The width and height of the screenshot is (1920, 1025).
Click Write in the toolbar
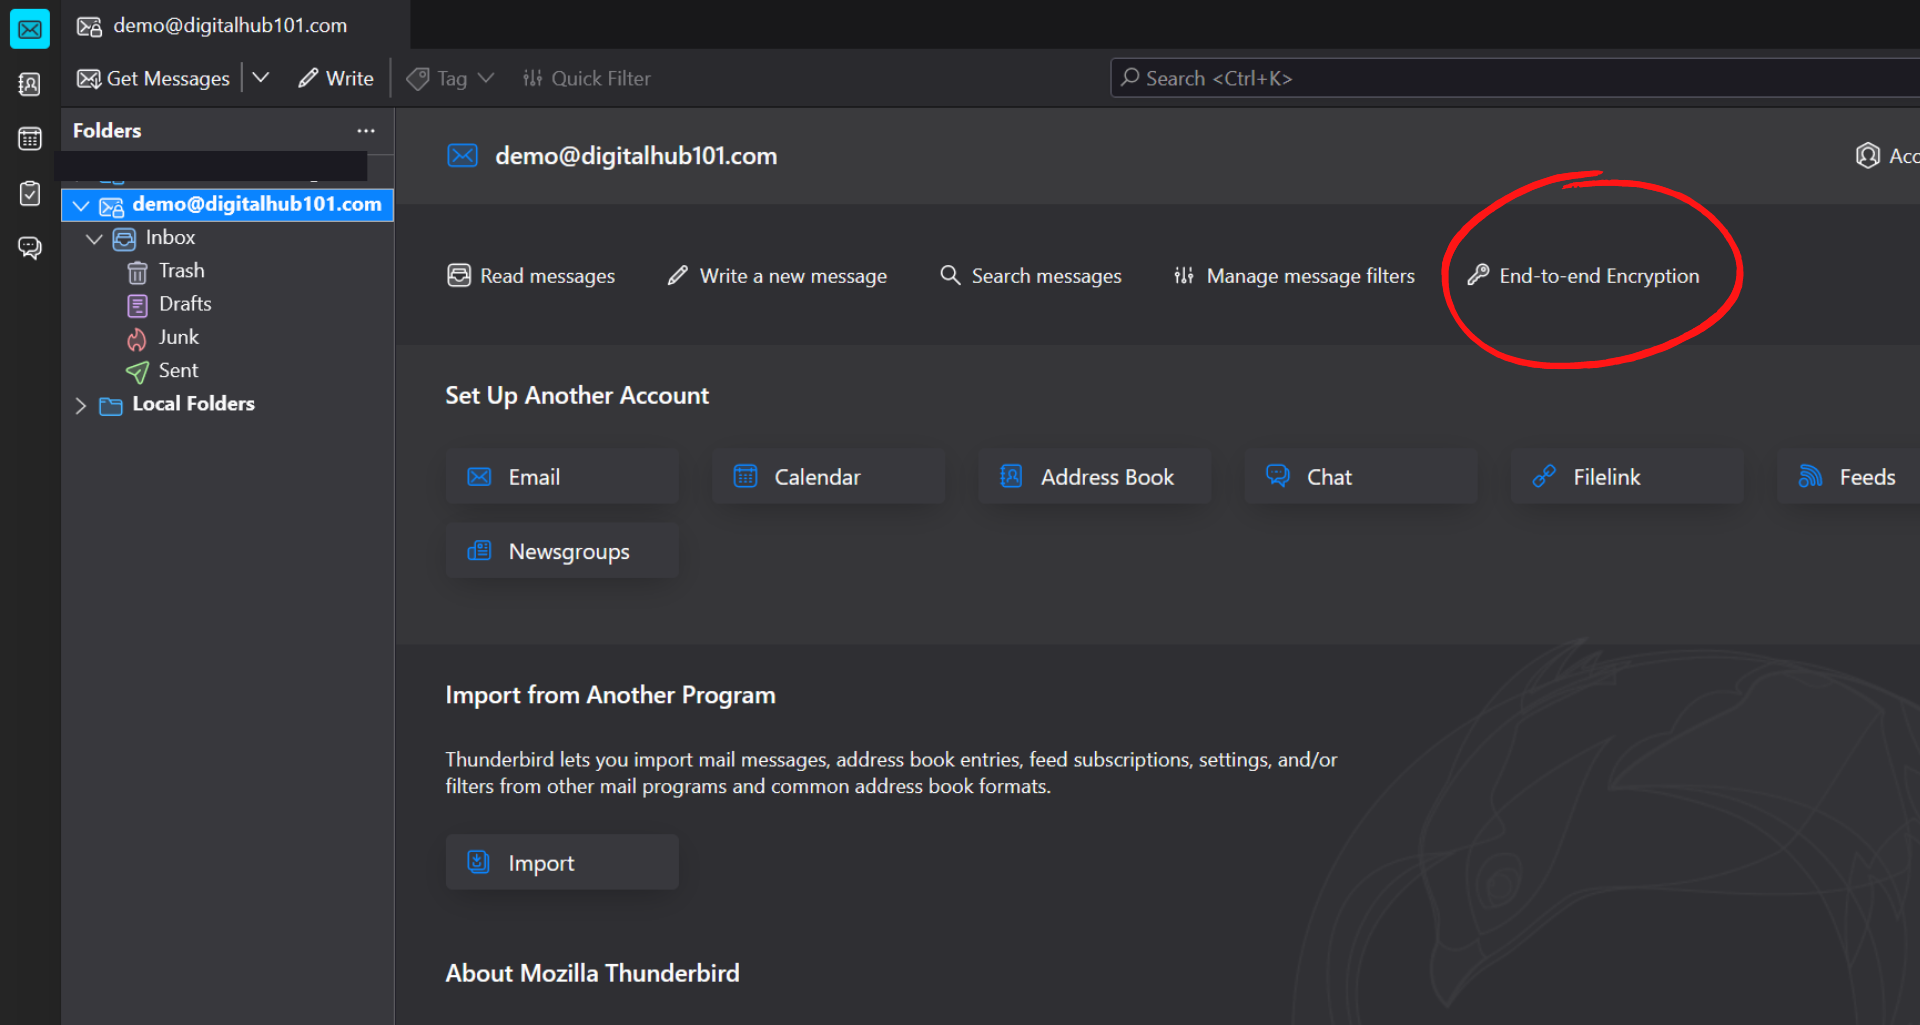pyautogui.click(x=336, y=78)
